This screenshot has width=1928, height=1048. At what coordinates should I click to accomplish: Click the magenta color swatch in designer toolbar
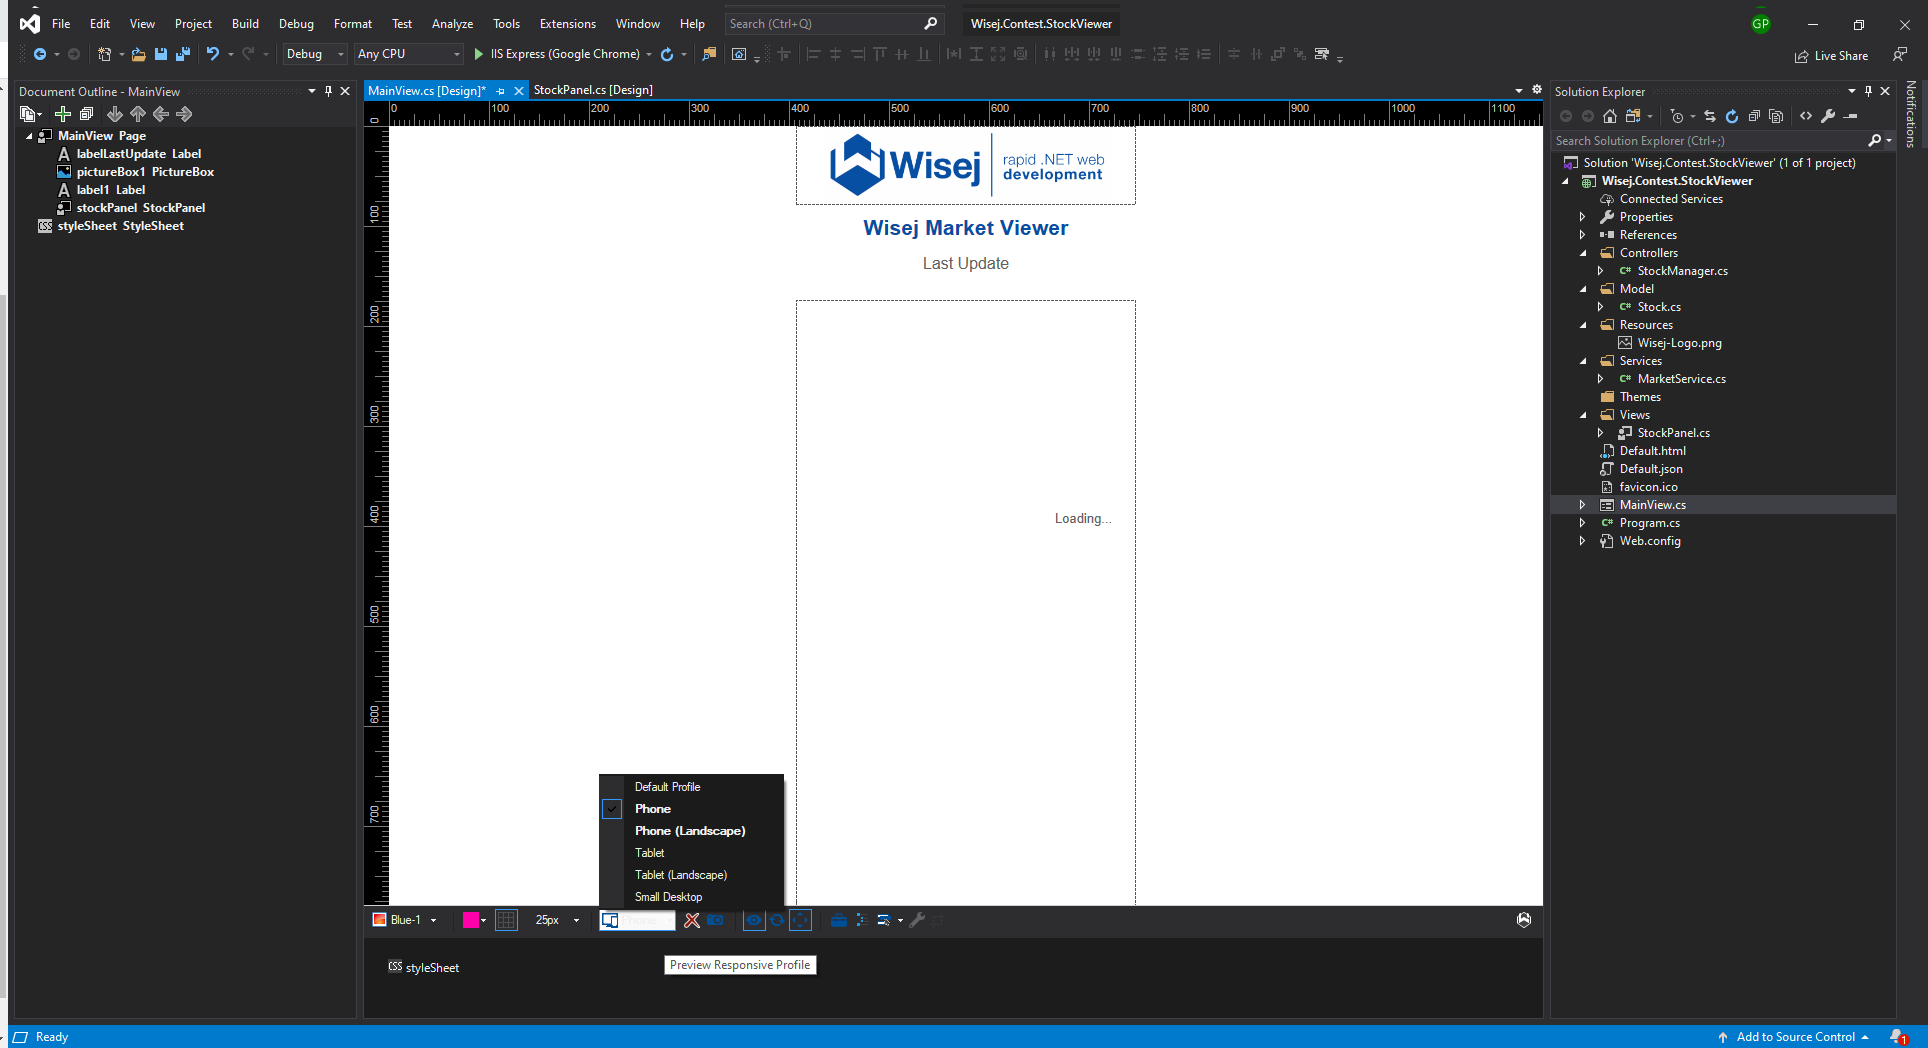pyautogui.click(x=470, y=920)
